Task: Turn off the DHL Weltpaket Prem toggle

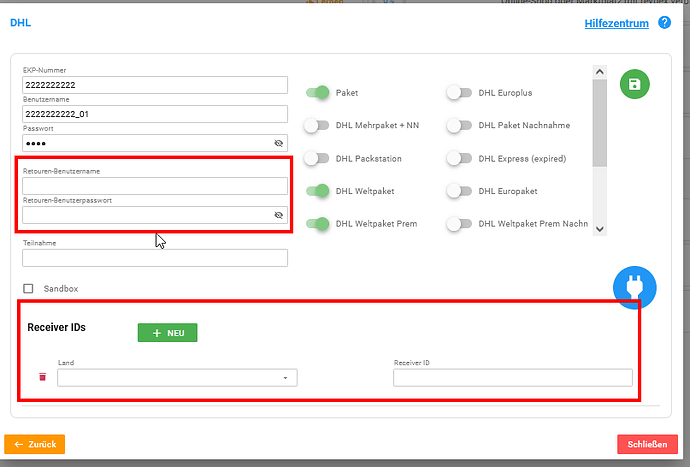Action: pos(318,224)
